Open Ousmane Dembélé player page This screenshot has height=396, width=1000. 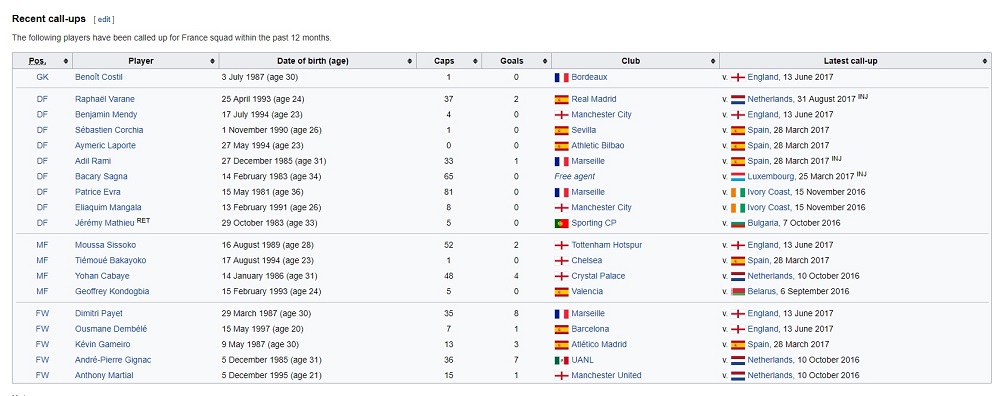(x=111, y=329)
